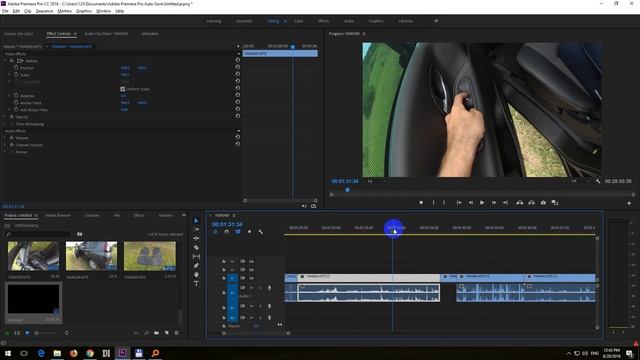Click Mark In button in Program monitor
The image size is (640, 360).
coord(433,203)
